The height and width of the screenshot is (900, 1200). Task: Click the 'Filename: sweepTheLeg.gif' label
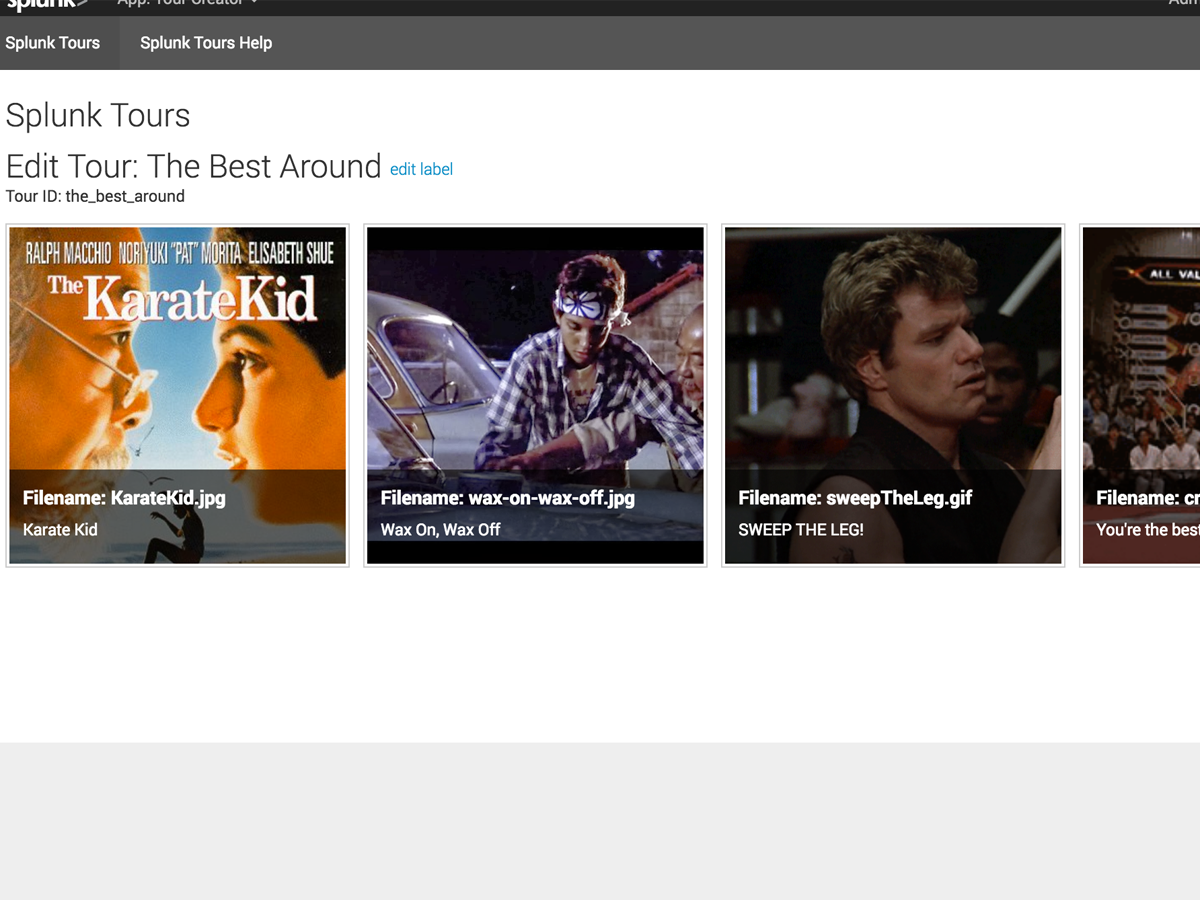coord(855,498)
